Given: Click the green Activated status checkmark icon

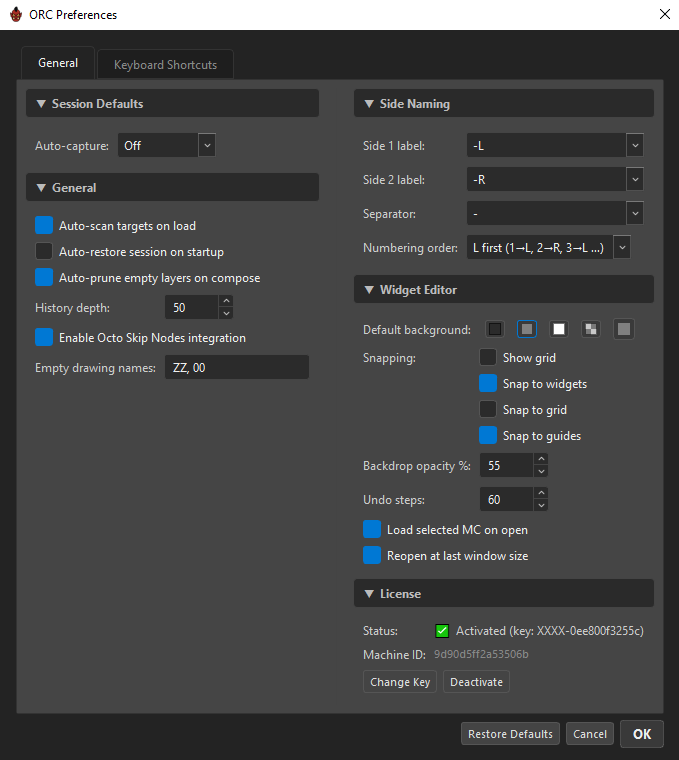Looking at the screenshot, I should tap(442, 631).
